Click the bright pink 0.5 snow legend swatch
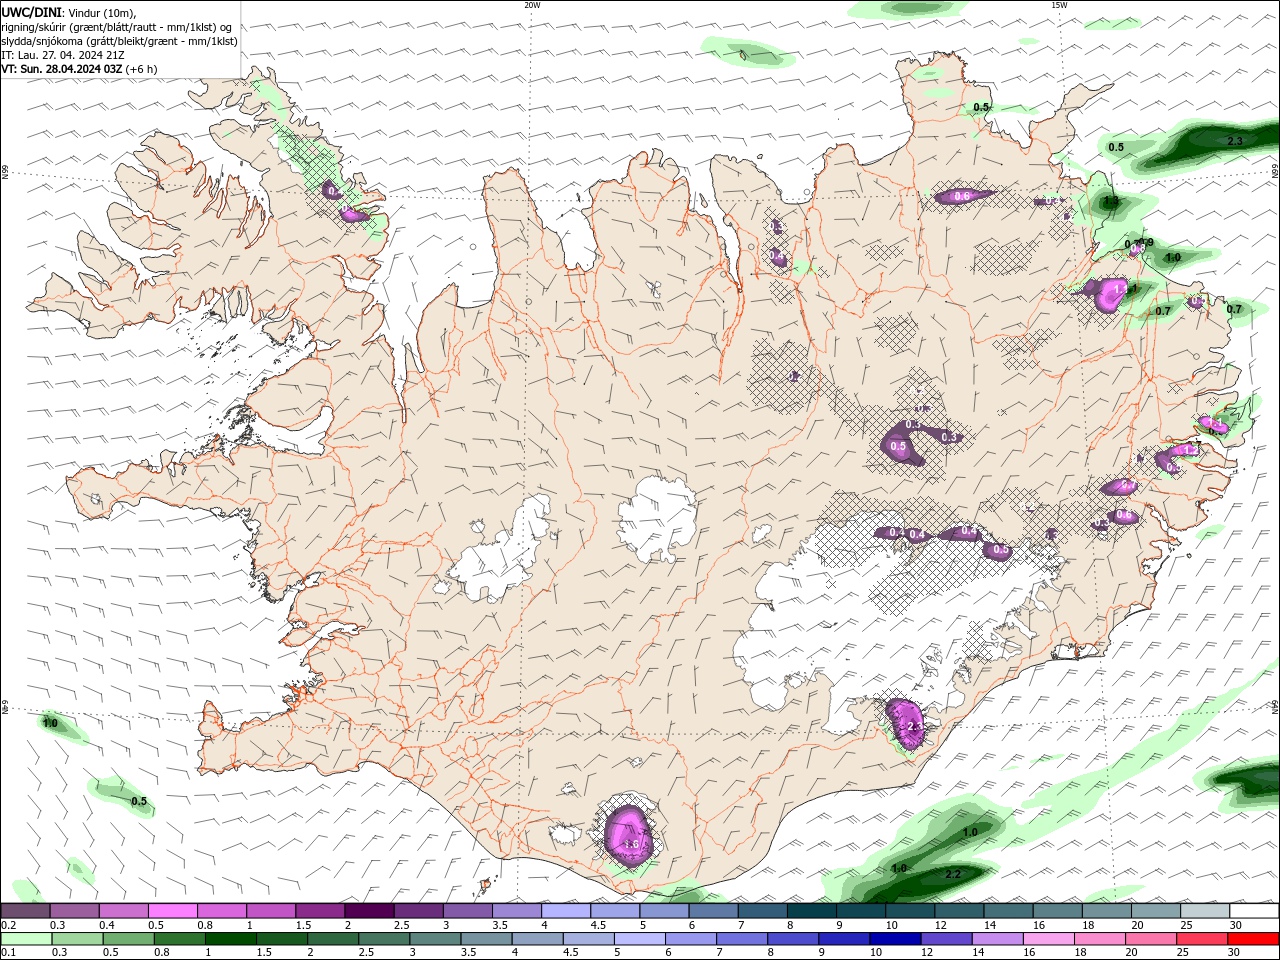This screenshot has width=1280, height=960. click(172, 911)
